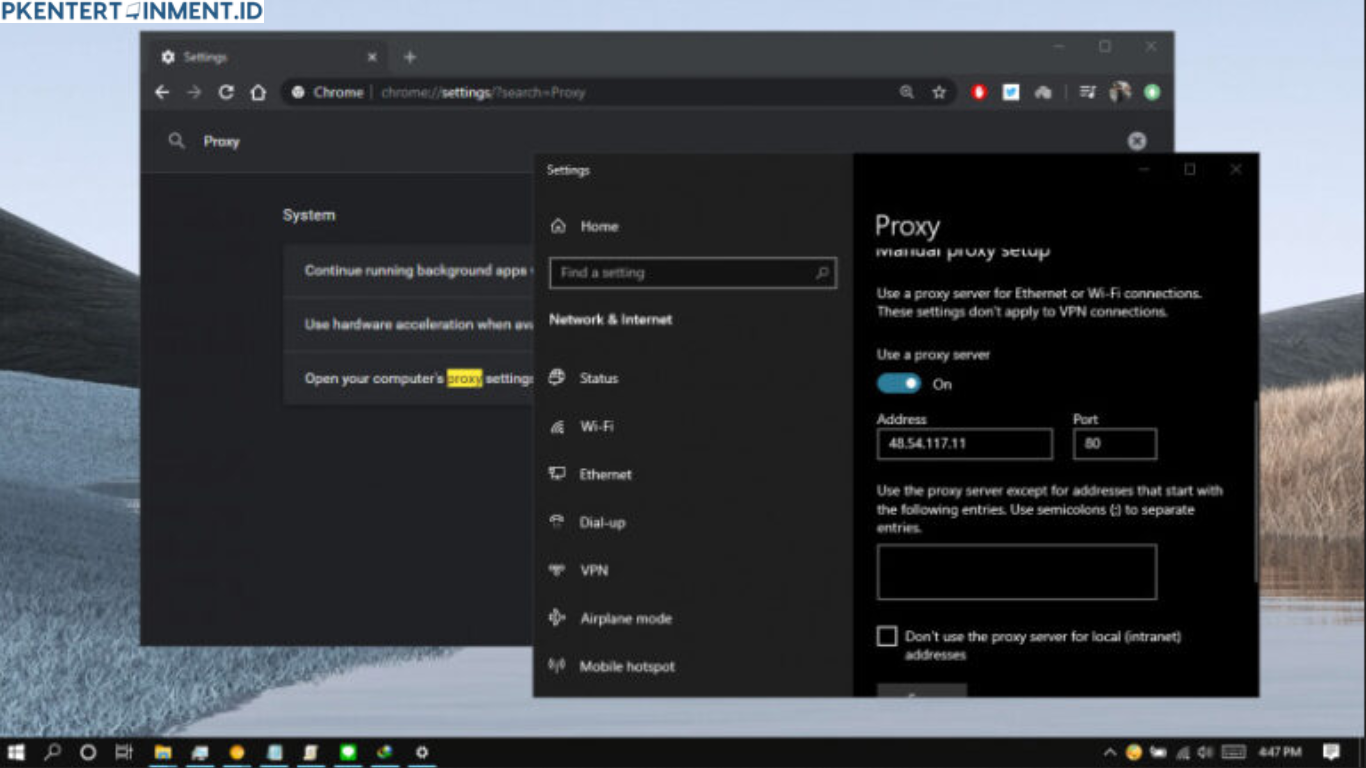Click the Proxy page vertical scrollbar
1366x768 pixels.
(x=1256, y=490)
